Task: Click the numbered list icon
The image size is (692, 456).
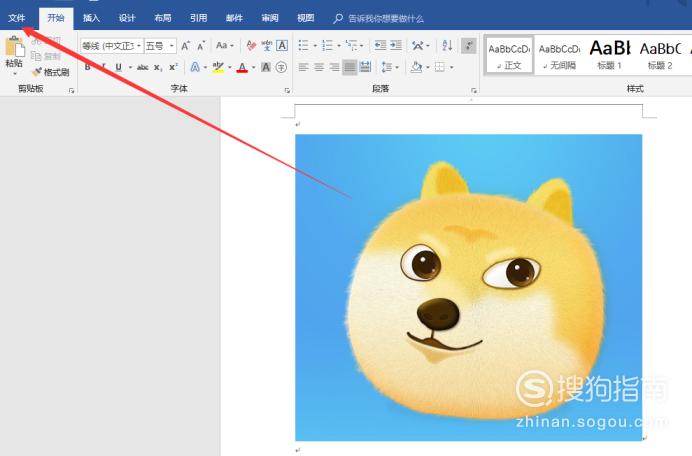Action: tap(327, 45)
